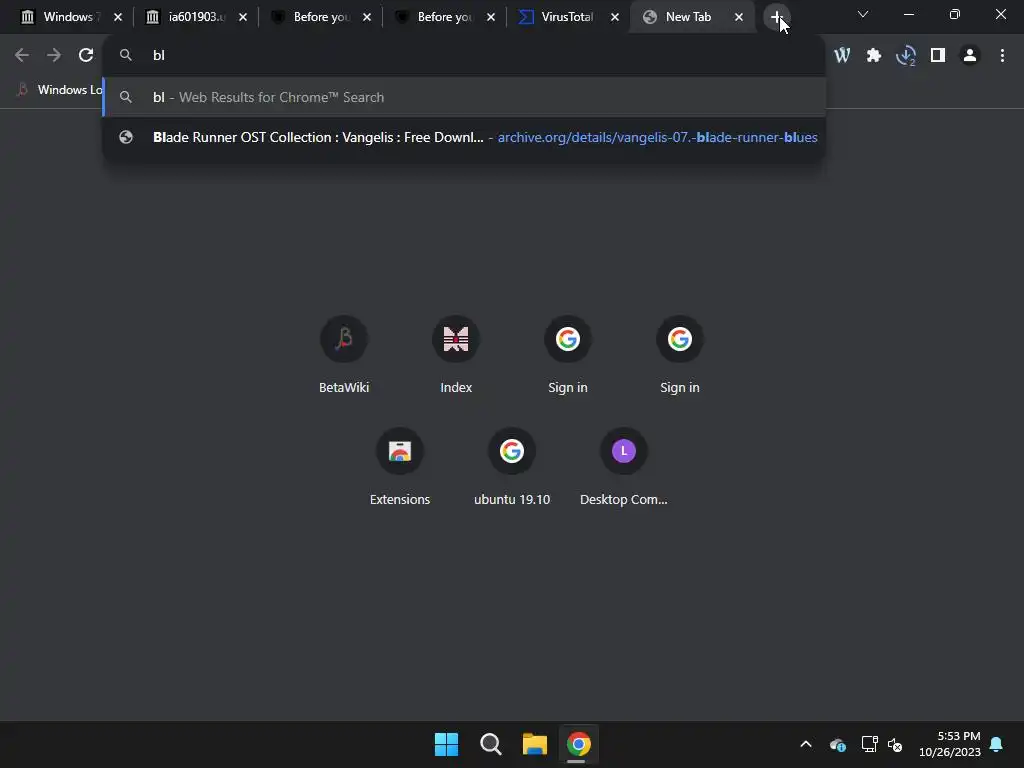1024x768 pixels.
Task: Open the Desktop Com... shortcut
Action: [x=624, y=467]
